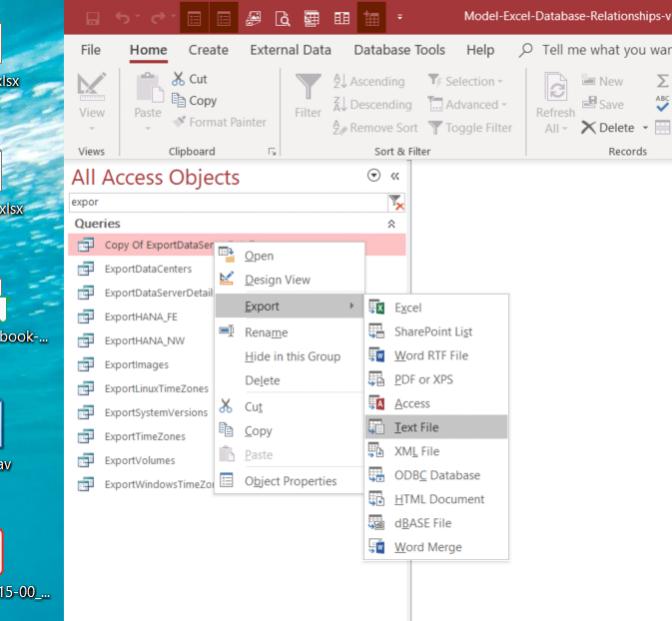The image size is (672, 621).
Task: Choose Open from the context menu
Action: (289, 256)
